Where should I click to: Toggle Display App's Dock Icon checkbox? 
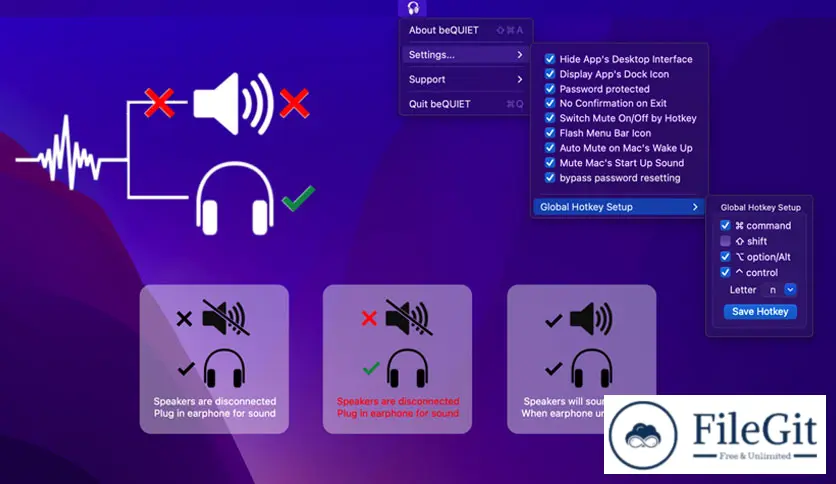point(550,74)
